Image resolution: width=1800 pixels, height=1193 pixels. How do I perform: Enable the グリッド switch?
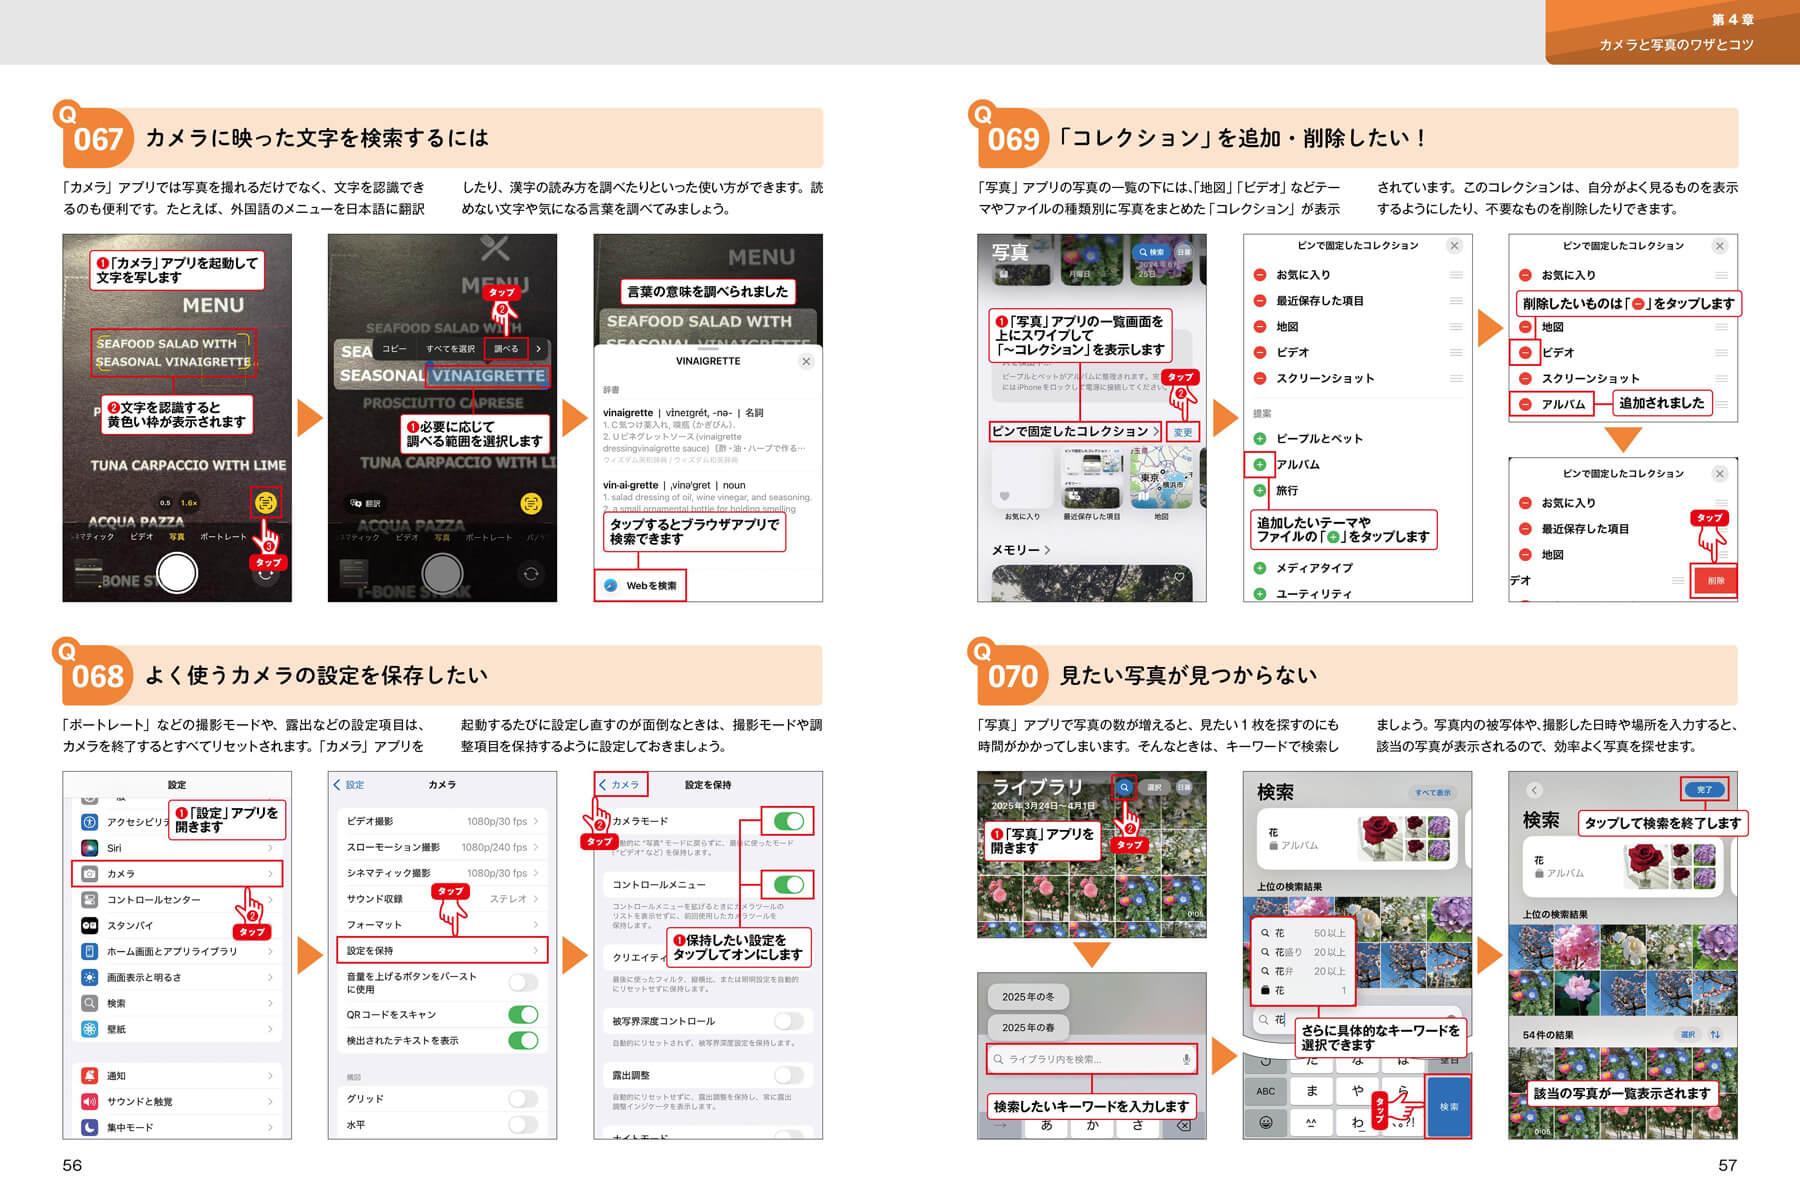click(x=523, y=1099)
